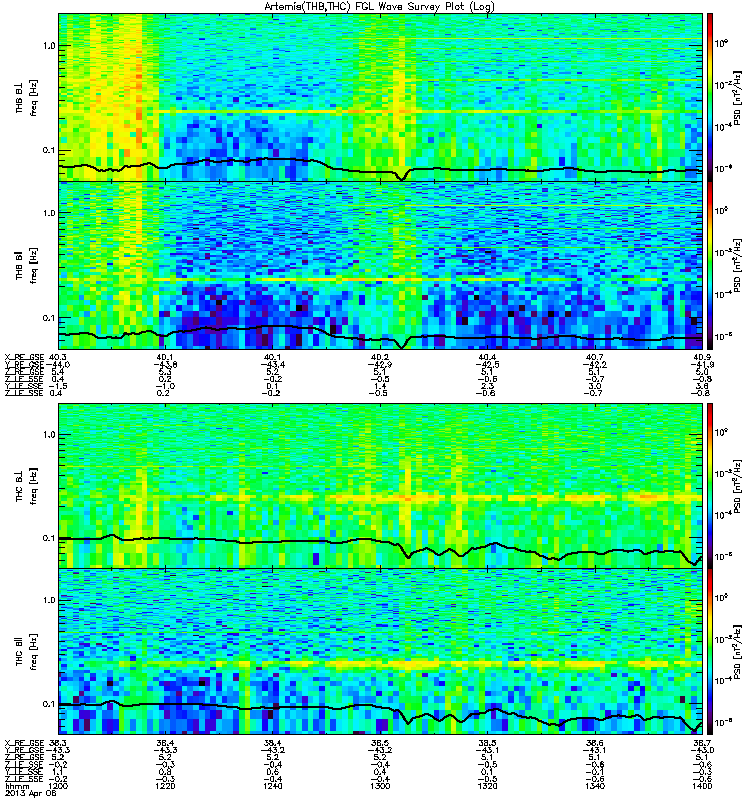Click THB Y_LE_SSE value '-1.5'
Image resolution: width=750 pixels, height=800 pixels.
coord(56,386)
